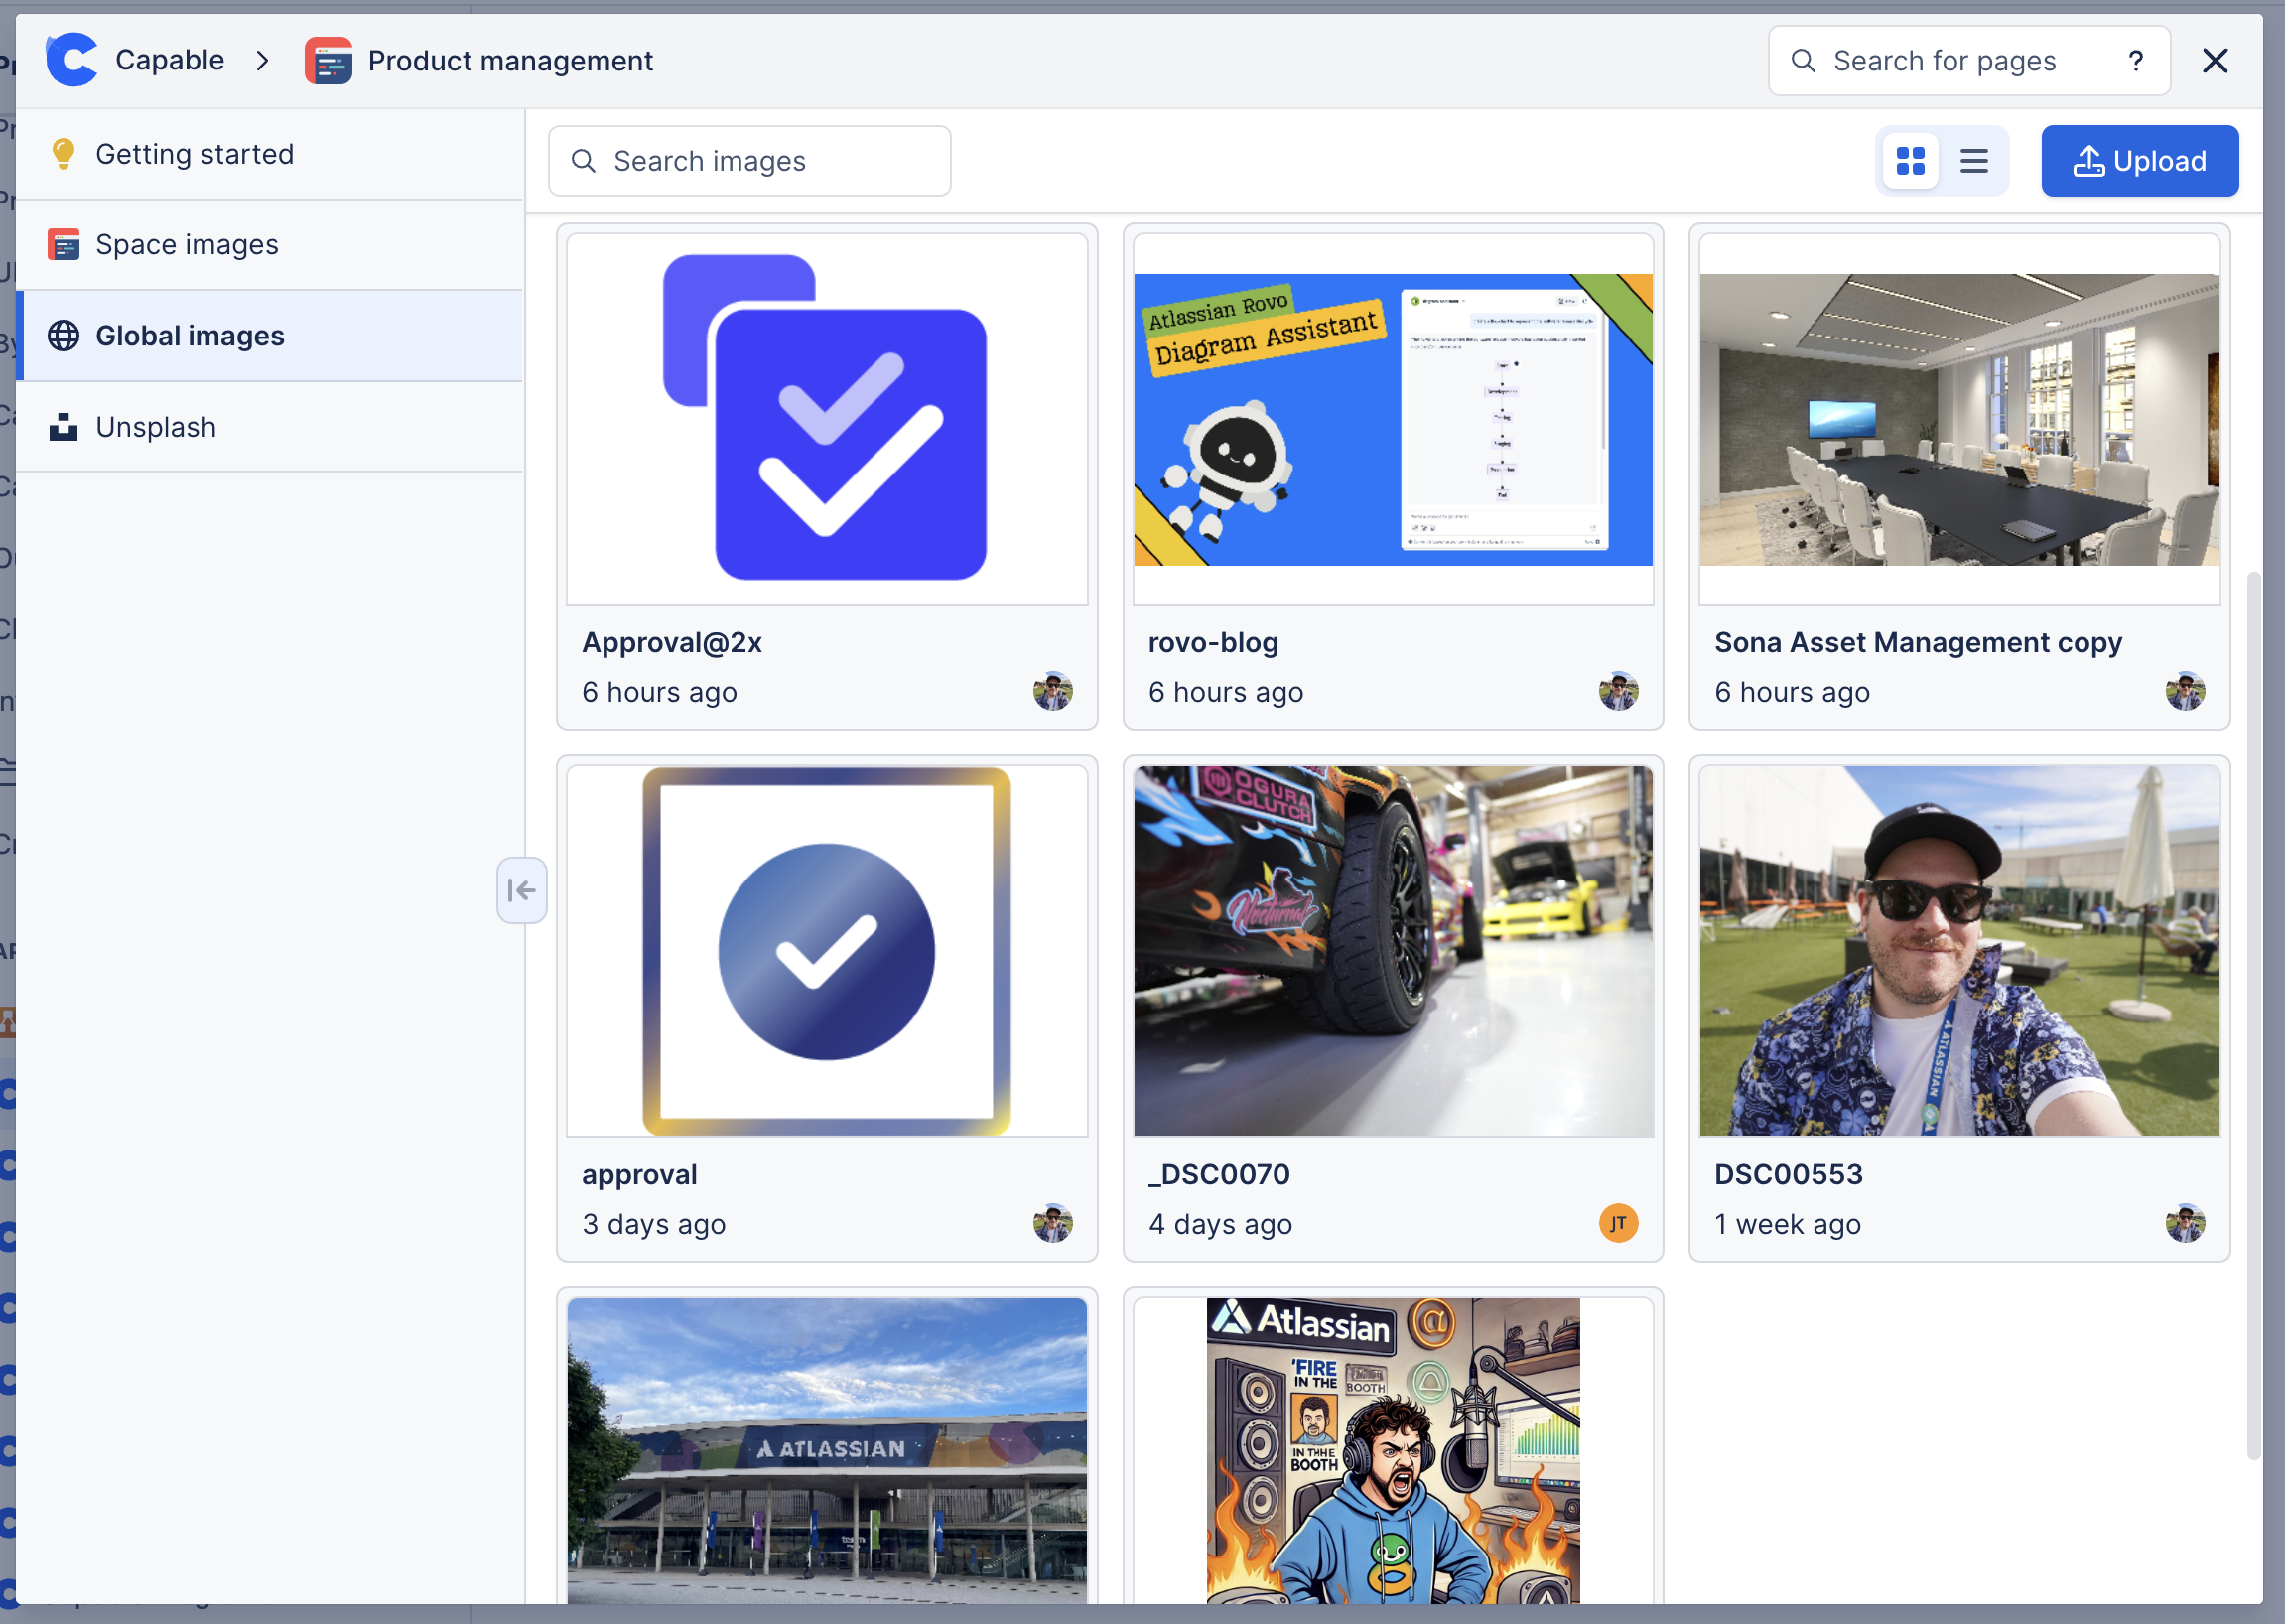Click the '3 days ago' timestamp
2285x1624 pixels.
coord(654,1224)
